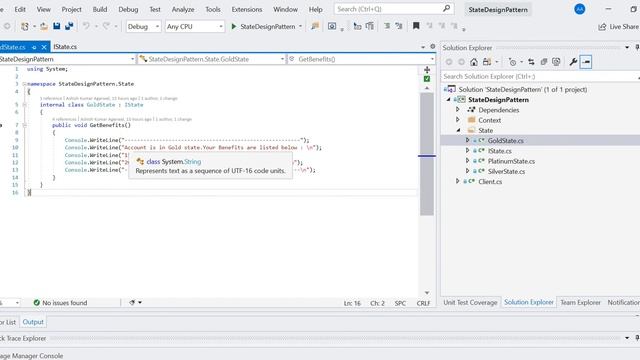Open the startup project dropdown arrow beside StateDesignPattern
Image resolution: width=640 pixels, height=360 pixels.
300,27
